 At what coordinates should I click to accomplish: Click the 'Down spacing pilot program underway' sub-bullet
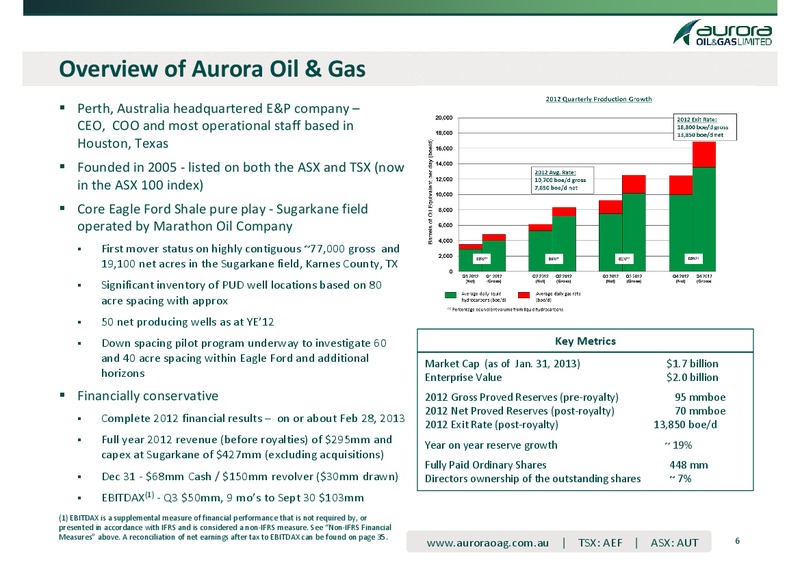click(x=244, y=358)
